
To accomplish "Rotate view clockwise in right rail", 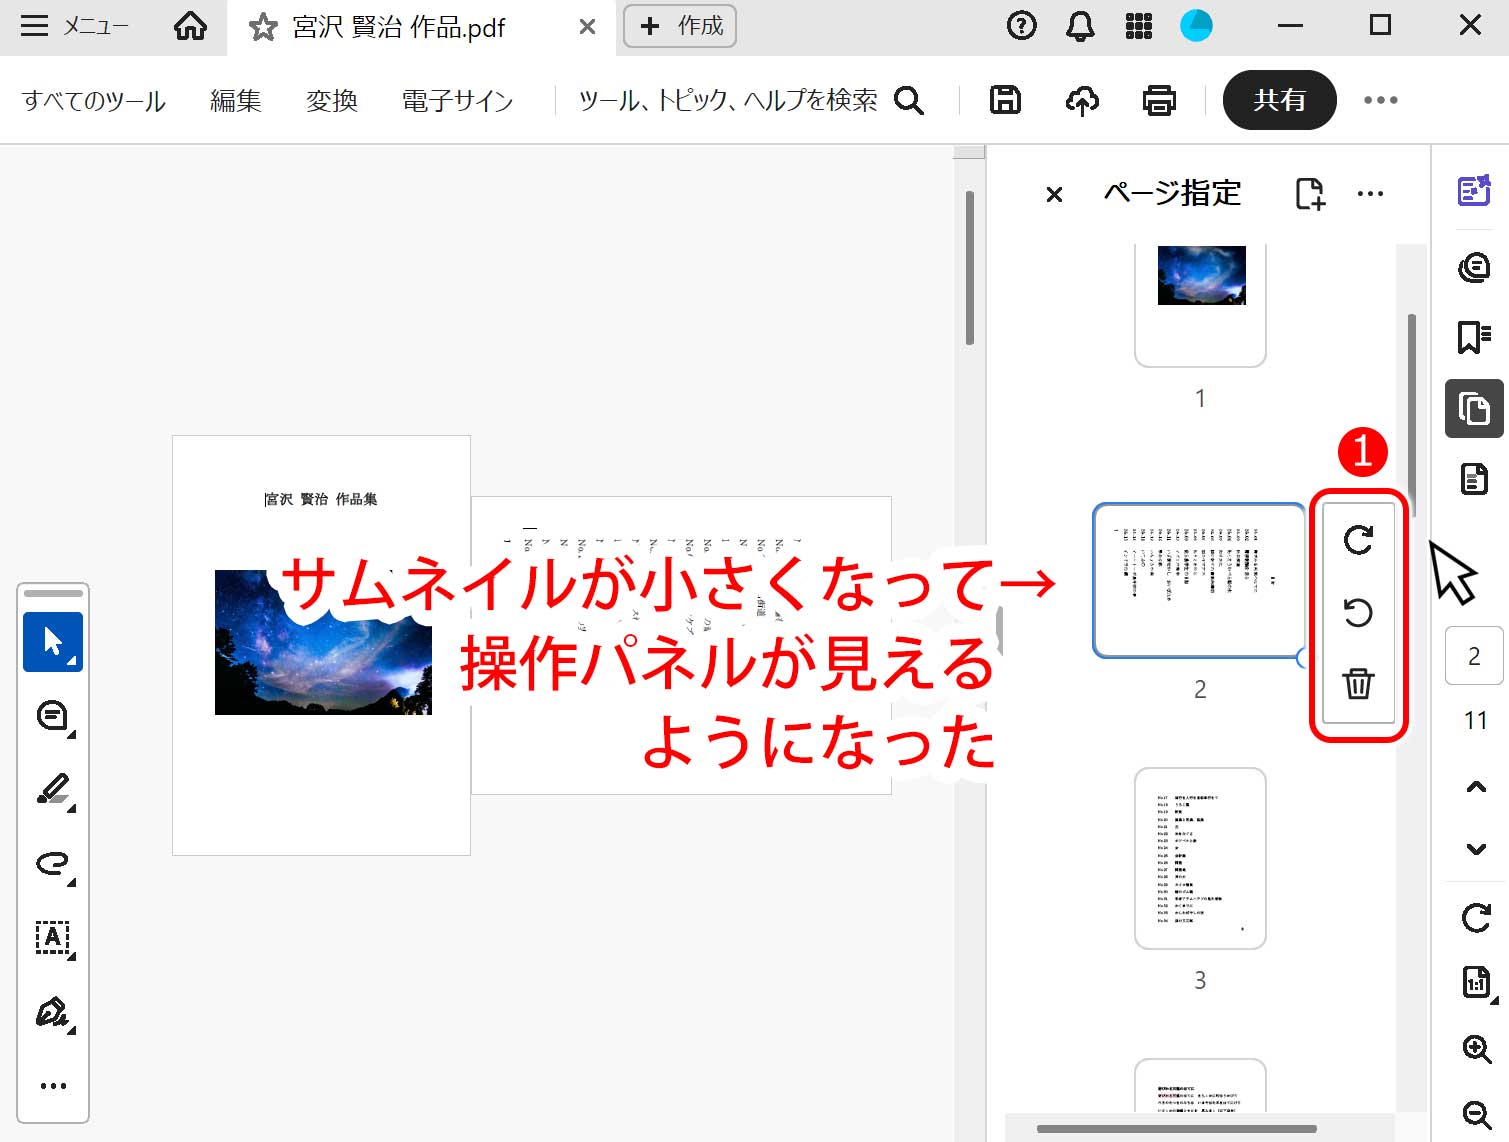I will (1476, 918).
